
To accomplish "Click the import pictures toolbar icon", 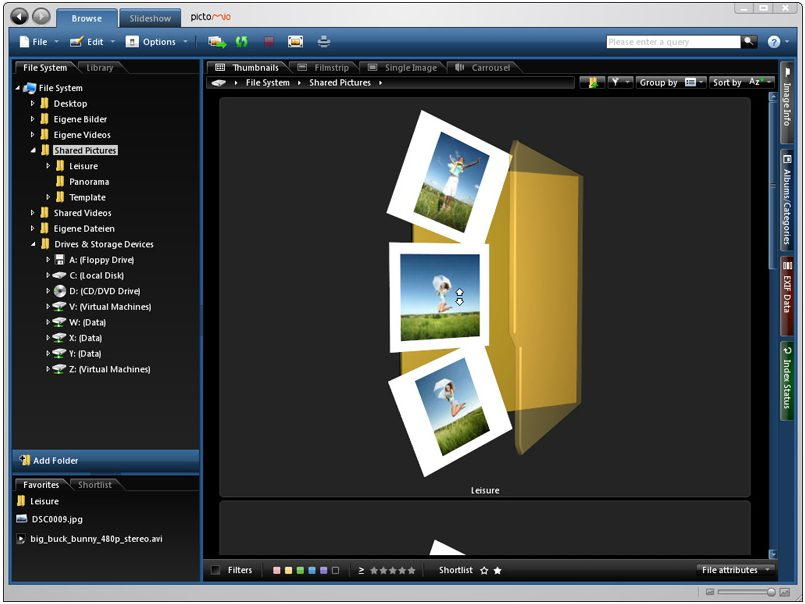I will point(216,42).
